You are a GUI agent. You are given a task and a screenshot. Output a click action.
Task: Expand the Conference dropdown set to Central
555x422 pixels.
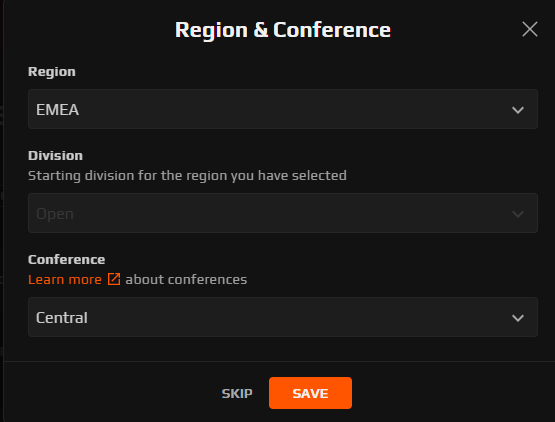(283, 317)
